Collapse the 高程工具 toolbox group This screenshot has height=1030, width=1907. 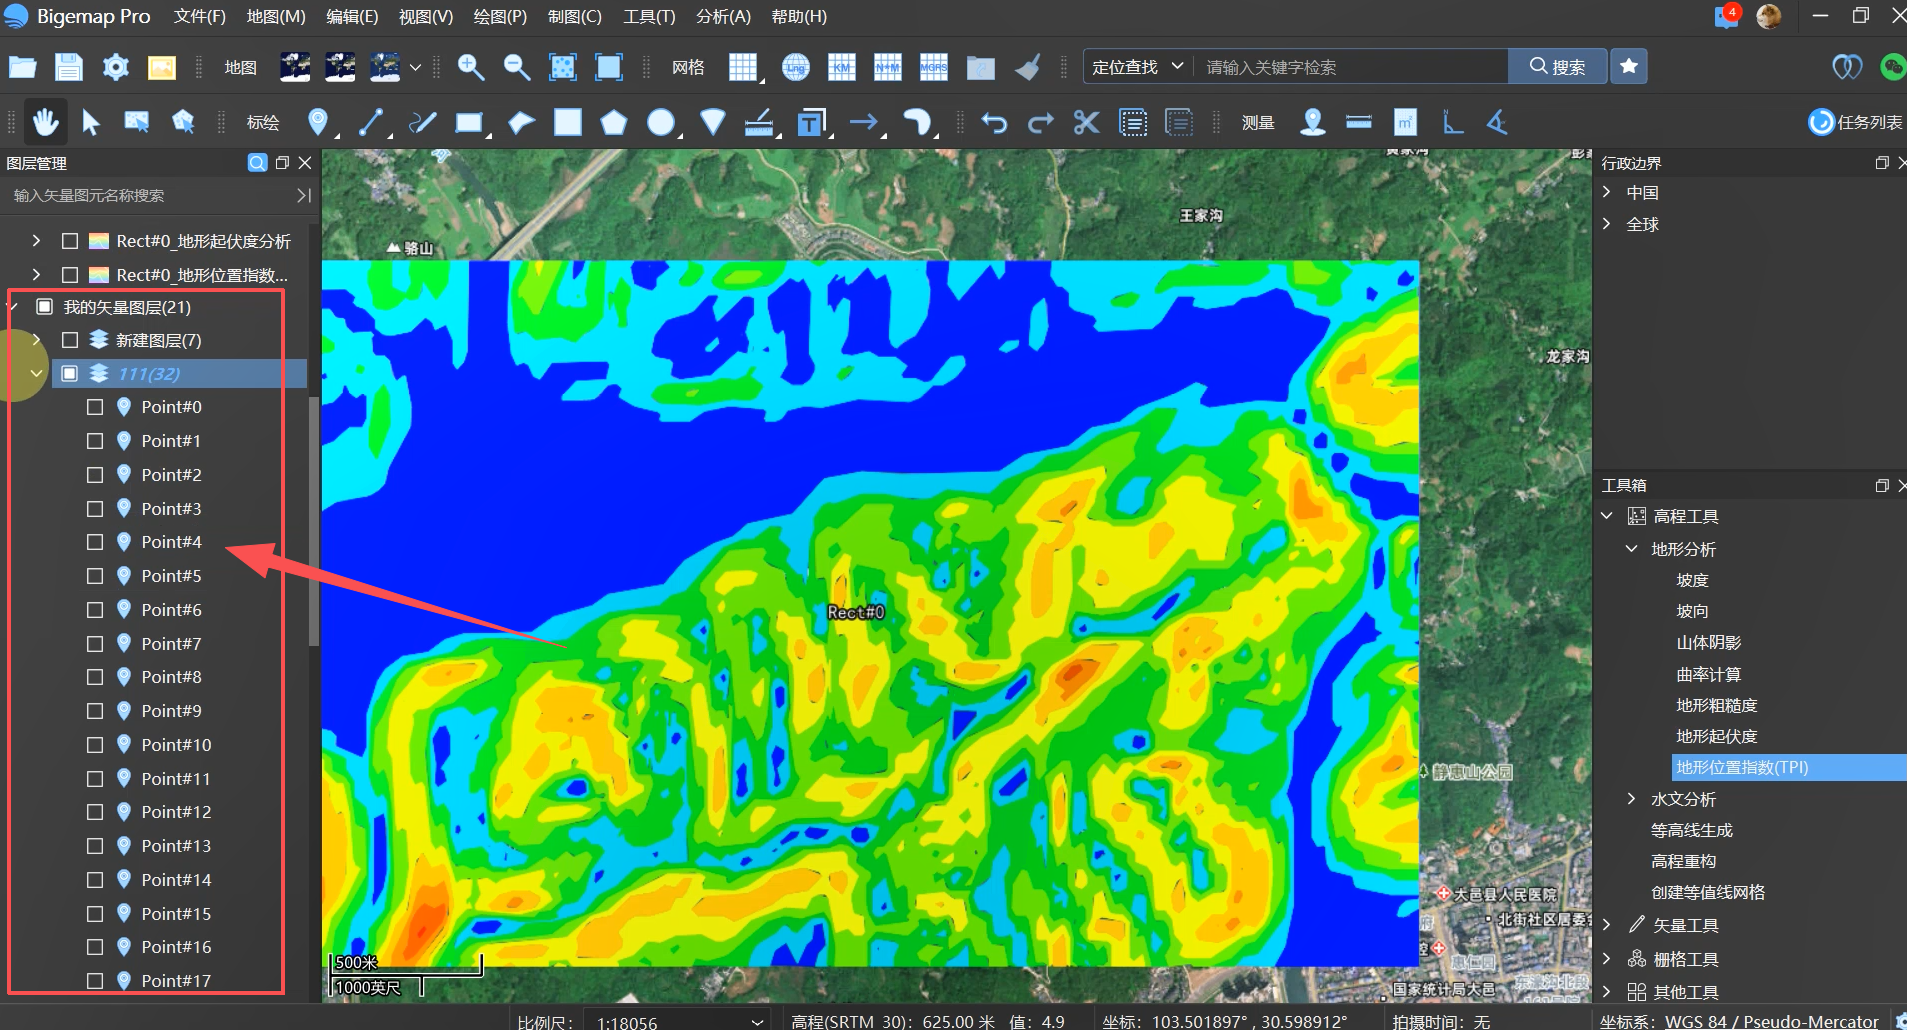click(1607, 516)
